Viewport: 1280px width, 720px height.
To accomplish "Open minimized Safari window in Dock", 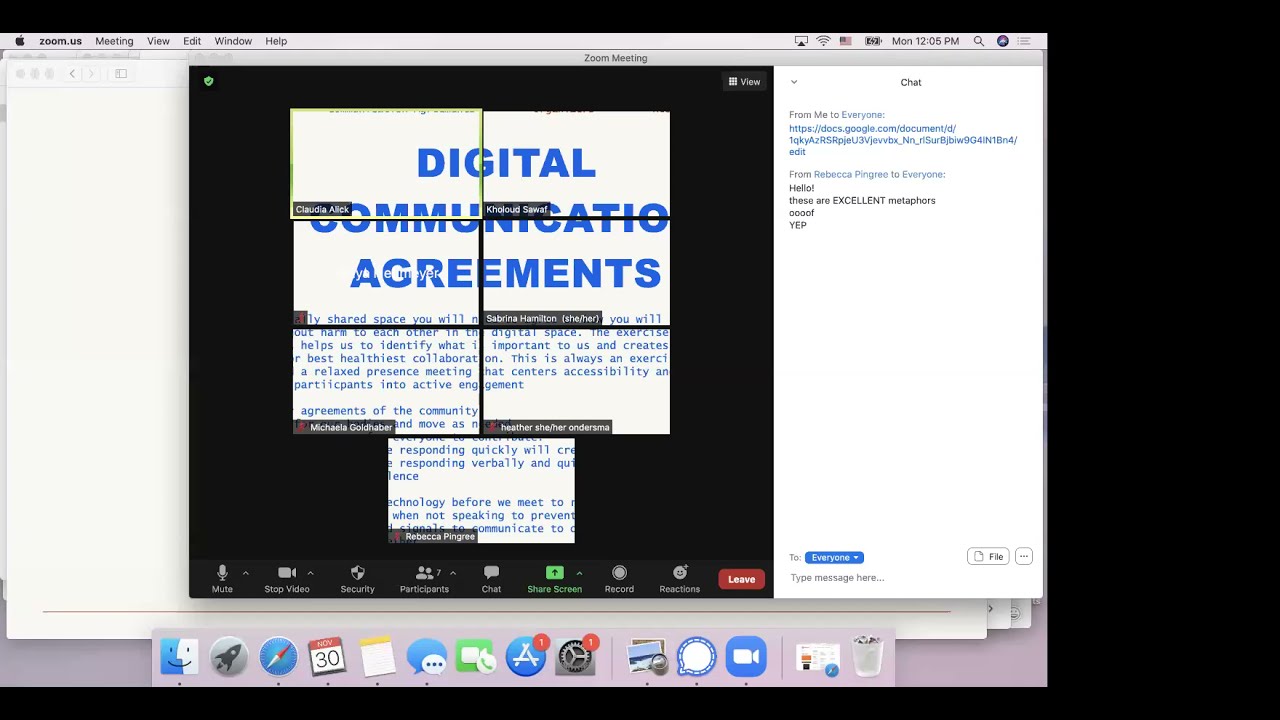I will click(x=818, y=657).
